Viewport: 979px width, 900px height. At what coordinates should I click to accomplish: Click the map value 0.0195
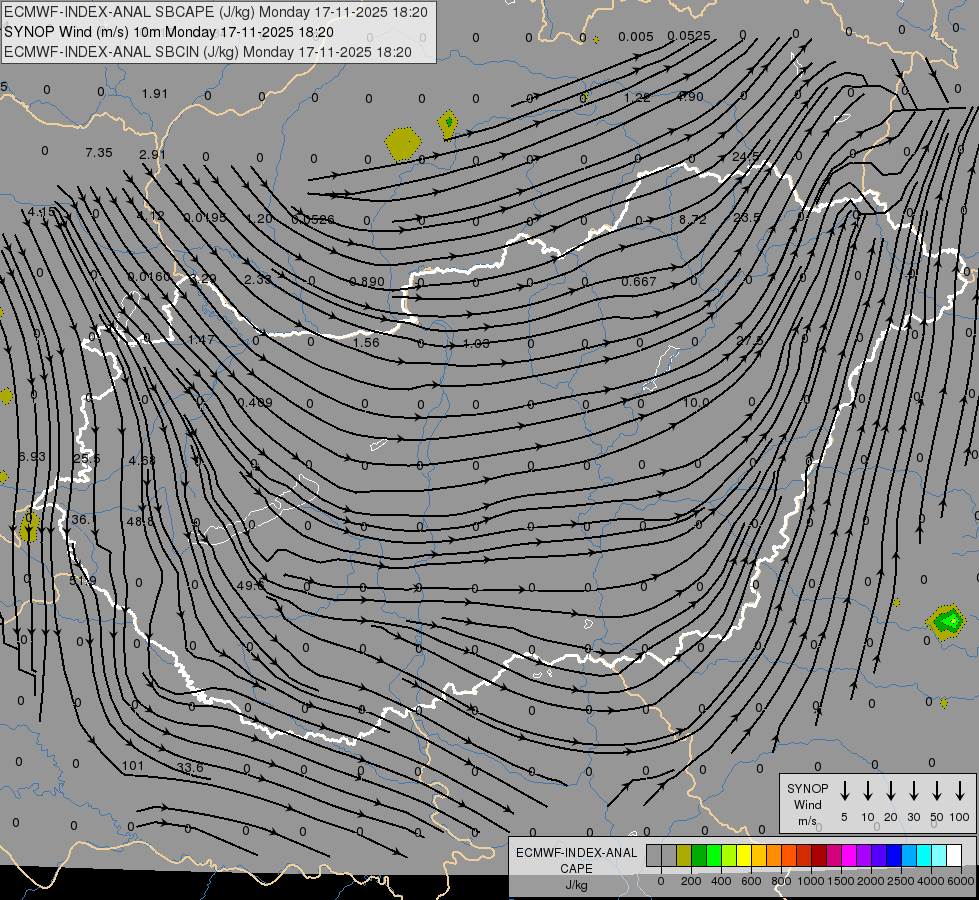(205, 217)
